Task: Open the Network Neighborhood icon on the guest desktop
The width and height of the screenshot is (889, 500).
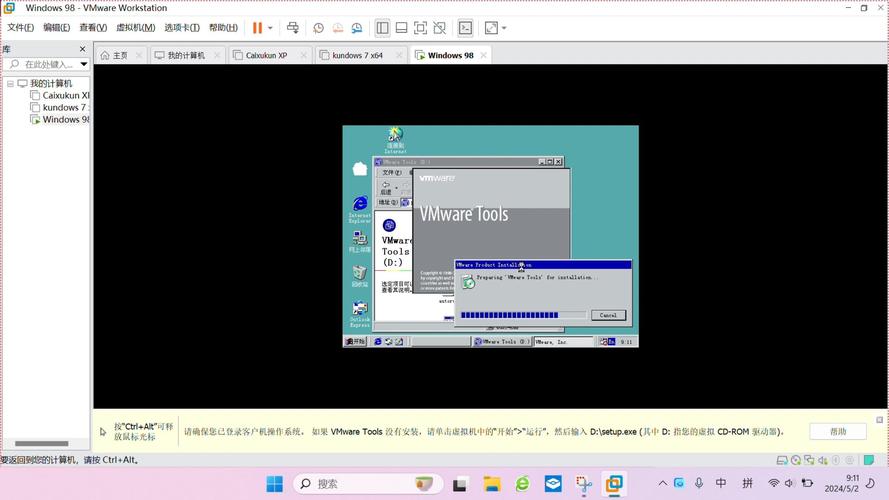Action: coord(359,241)
